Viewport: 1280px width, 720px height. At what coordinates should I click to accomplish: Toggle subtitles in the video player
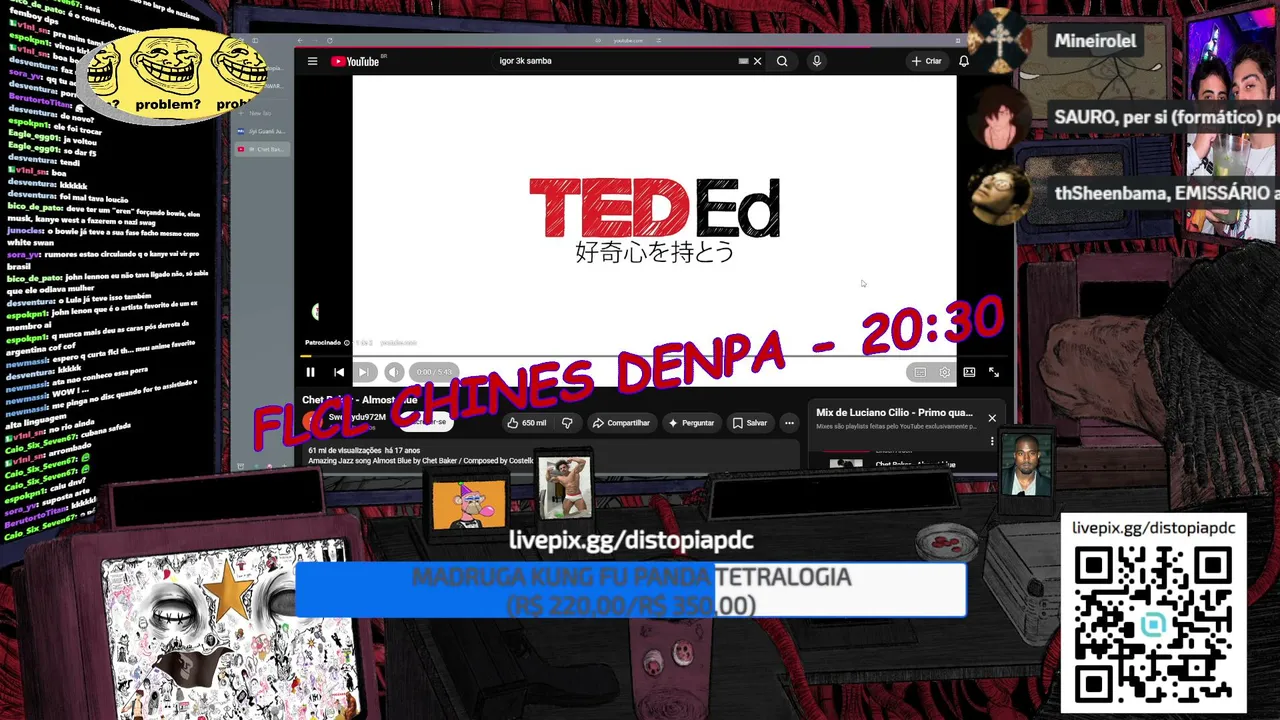(x=920, y=372)
